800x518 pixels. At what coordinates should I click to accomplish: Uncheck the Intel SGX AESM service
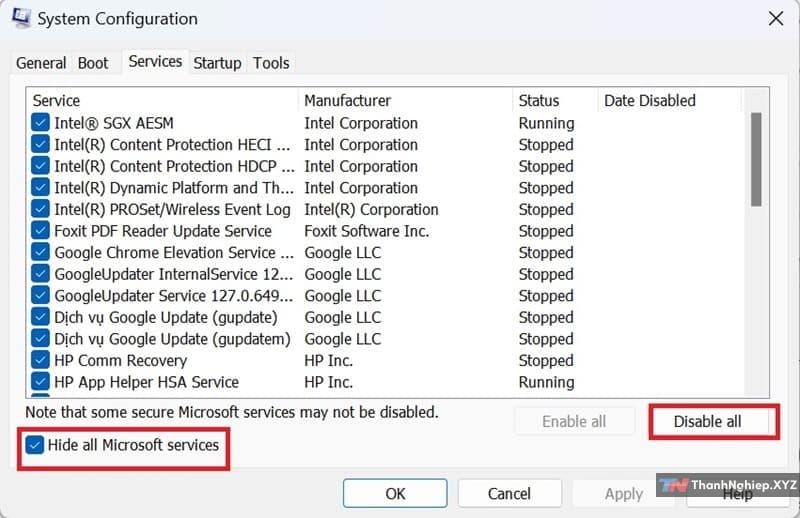pos(40,123)
